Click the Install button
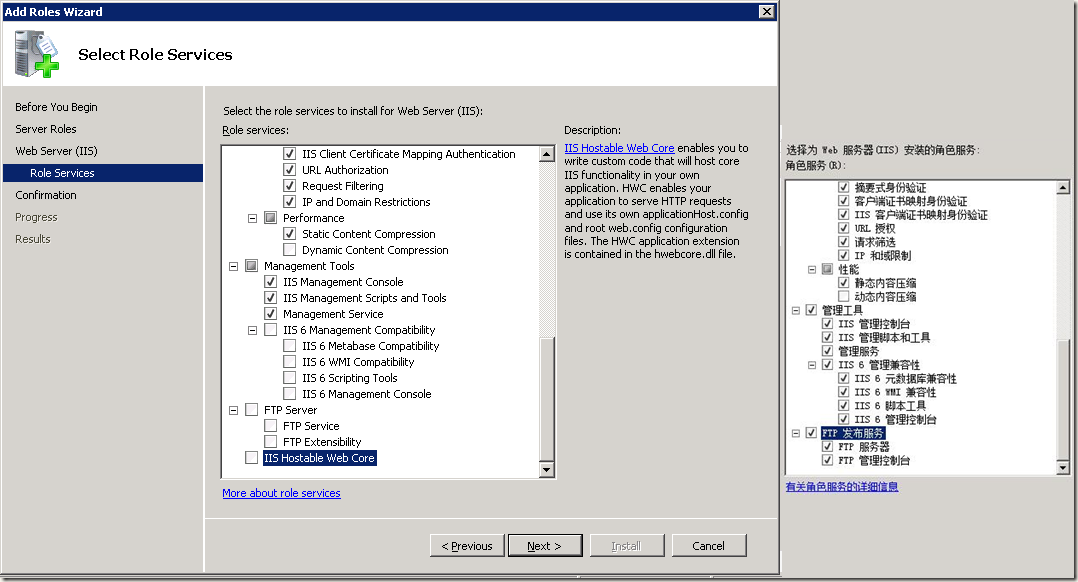 point(626,546)
